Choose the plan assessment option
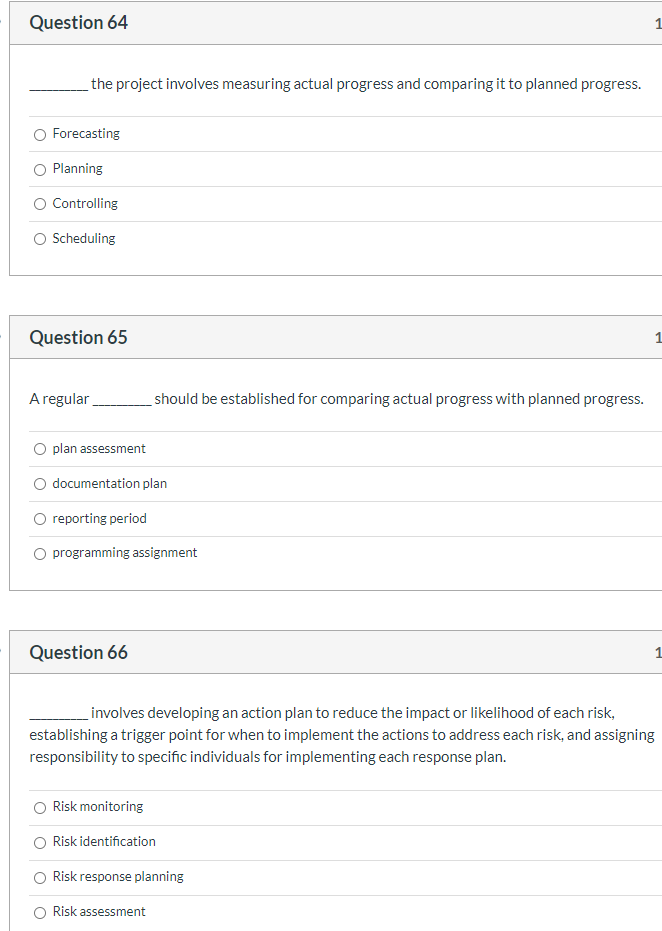The height and width of the screenshot is (931, 662). point(39,449)
